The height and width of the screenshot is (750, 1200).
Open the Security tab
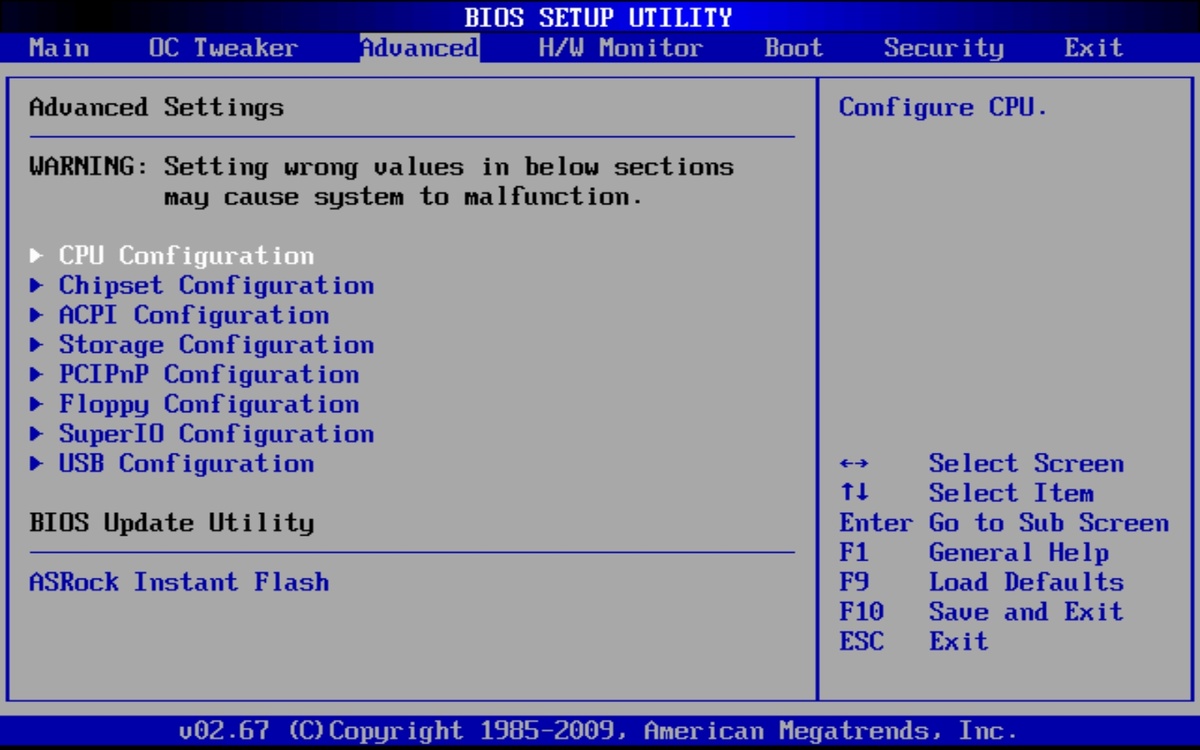coord(943,48)
